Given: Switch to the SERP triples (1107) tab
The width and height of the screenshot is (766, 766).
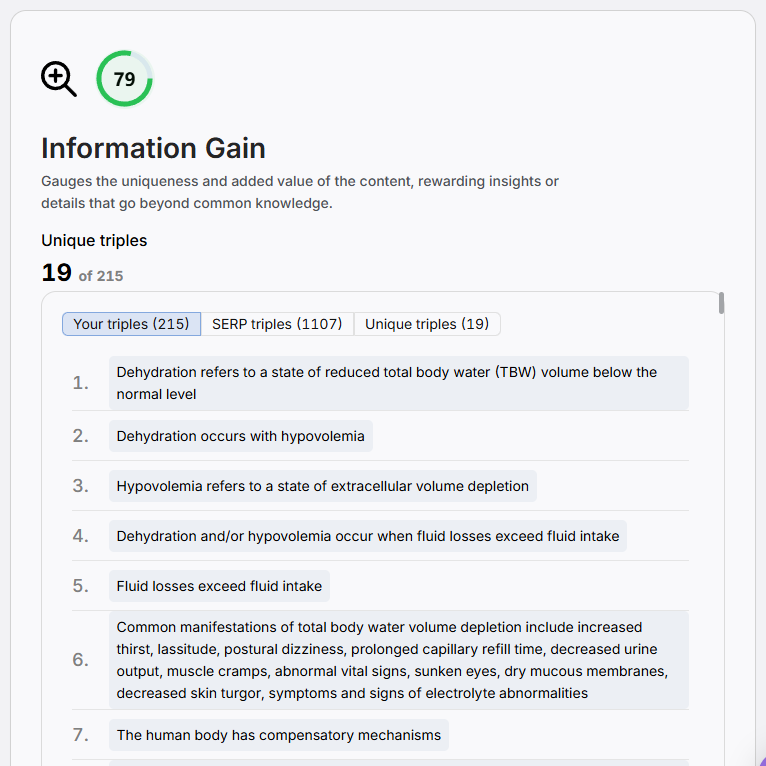Looking at the screenshot, I should [x=277, y=324].
